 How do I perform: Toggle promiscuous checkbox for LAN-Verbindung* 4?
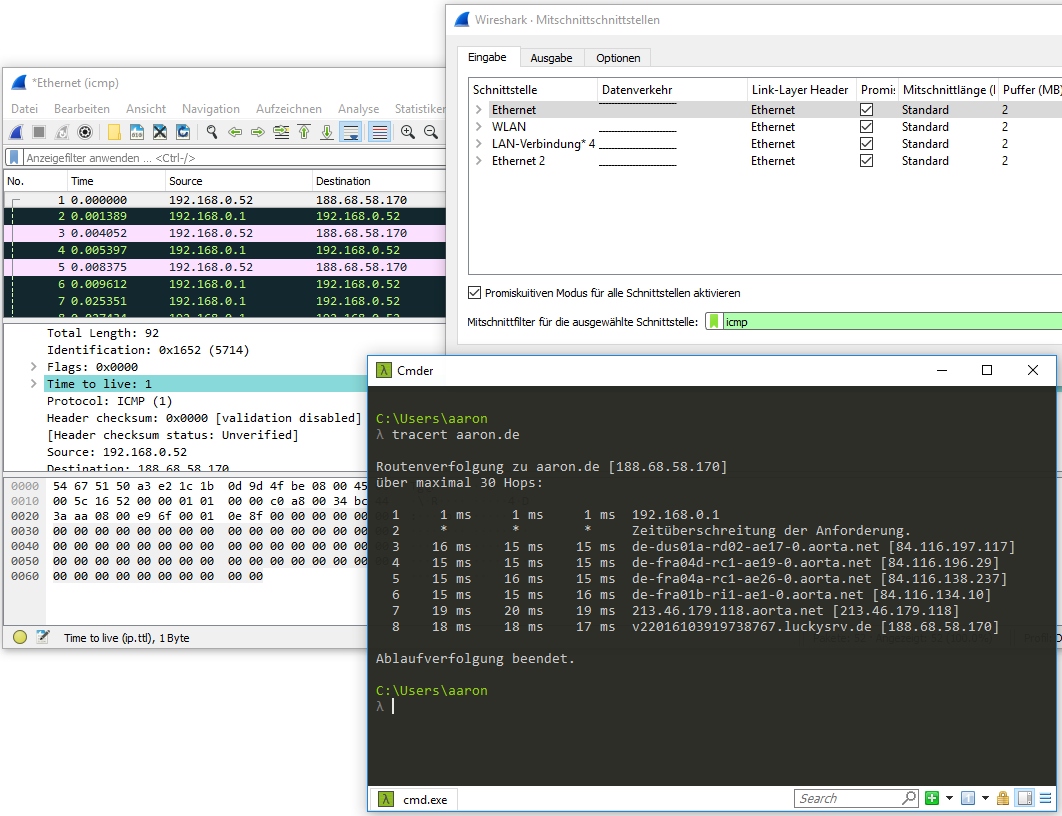click(866, 144)
